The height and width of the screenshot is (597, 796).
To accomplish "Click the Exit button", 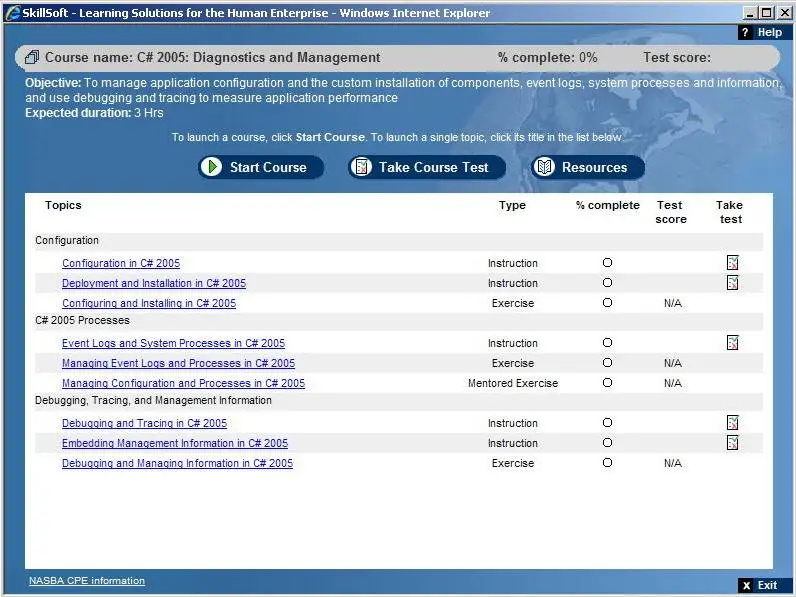I will coord(764,585).
